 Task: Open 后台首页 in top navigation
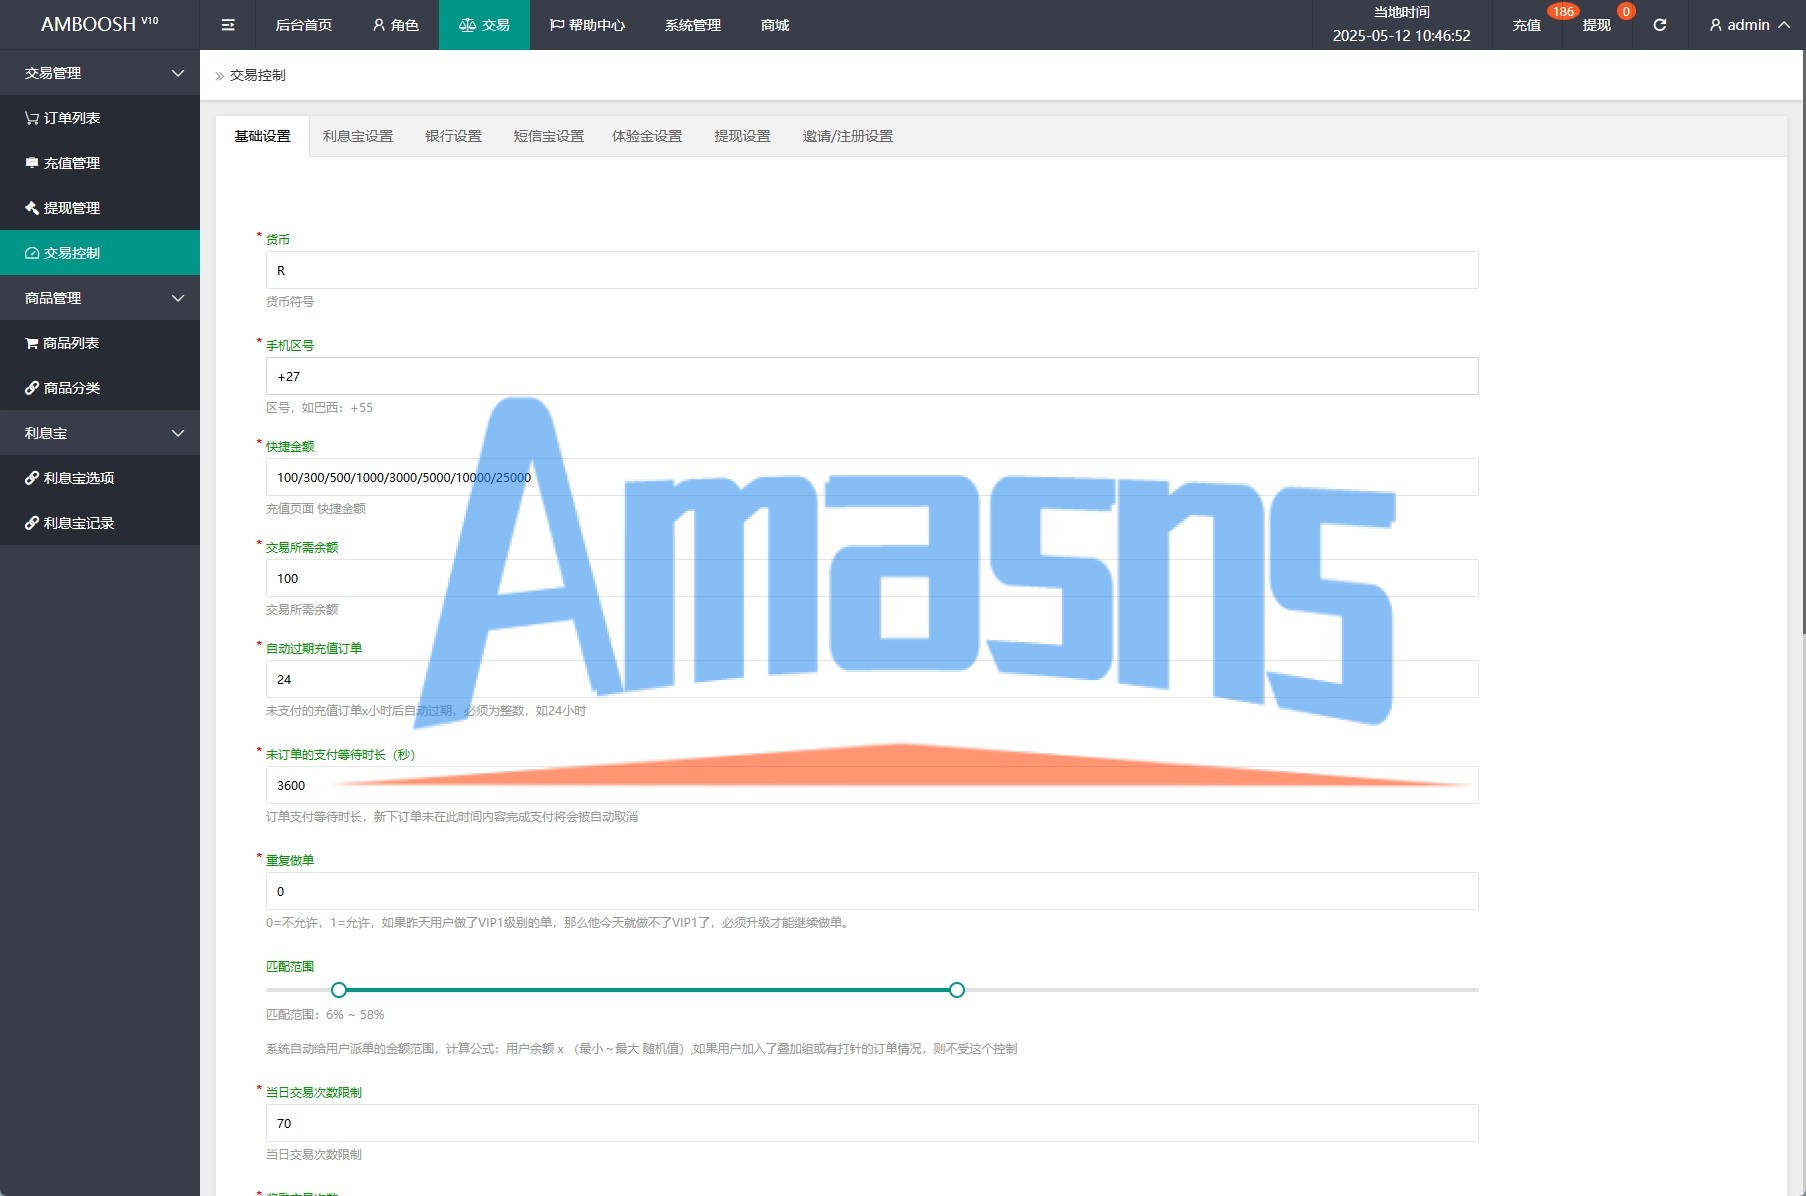304,25
